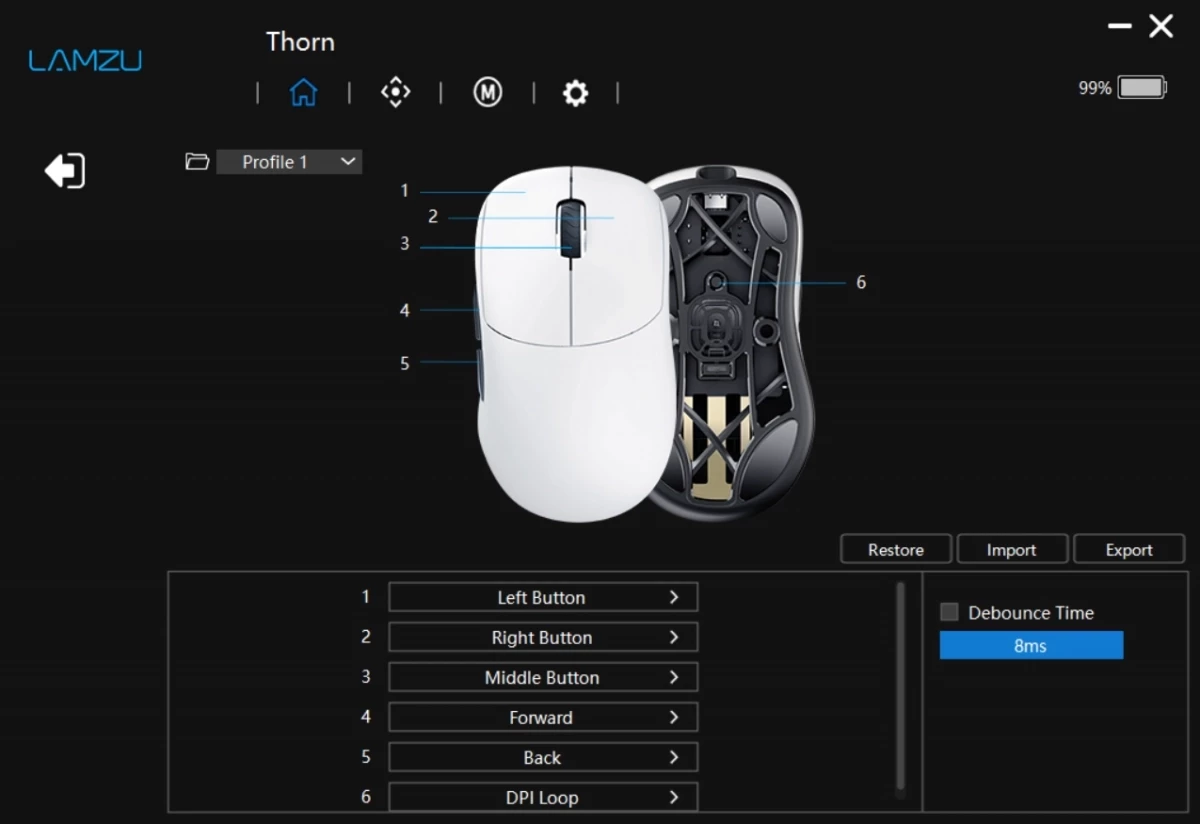The image size is (1200, 824).
Task: Click the Thorn device name
Action: (300, 42)
